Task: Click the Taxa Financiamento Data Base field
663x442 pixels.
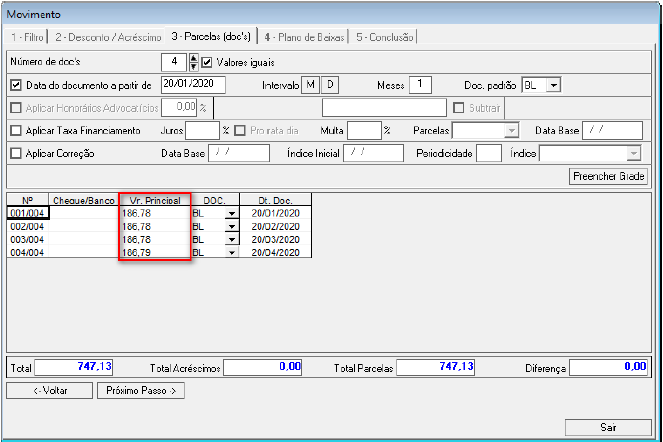Action: (613, 130)
